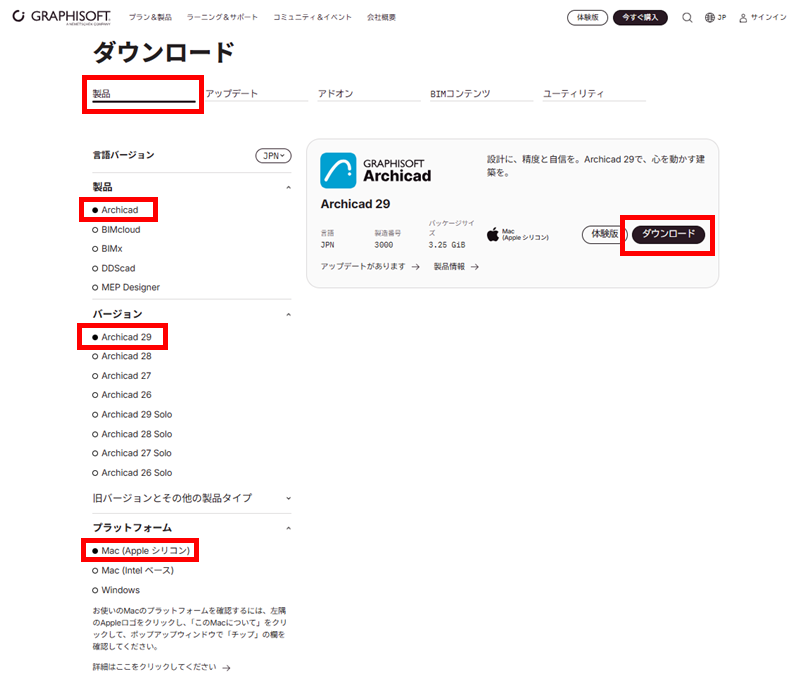Choose the Archicad 26 Solo version
Image resolution: width=800 pixels, height=690 pixels.
pyautogui.click(x=132, y=473)
